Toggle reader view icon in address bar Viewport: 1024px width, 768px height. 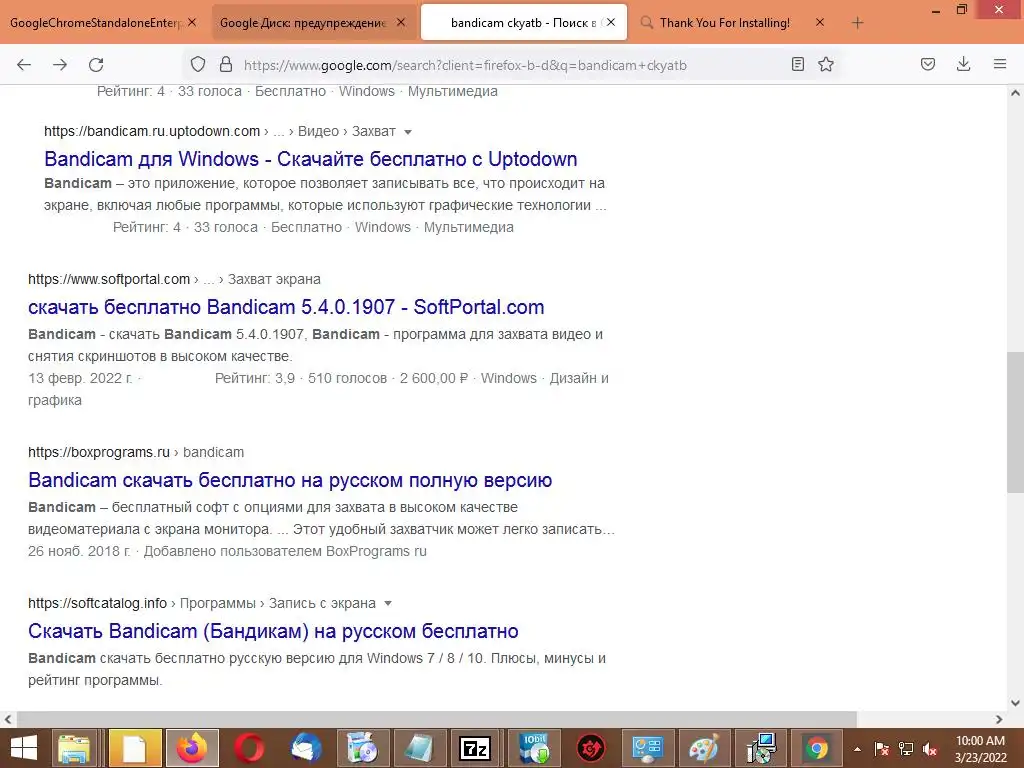click(797, 64)
